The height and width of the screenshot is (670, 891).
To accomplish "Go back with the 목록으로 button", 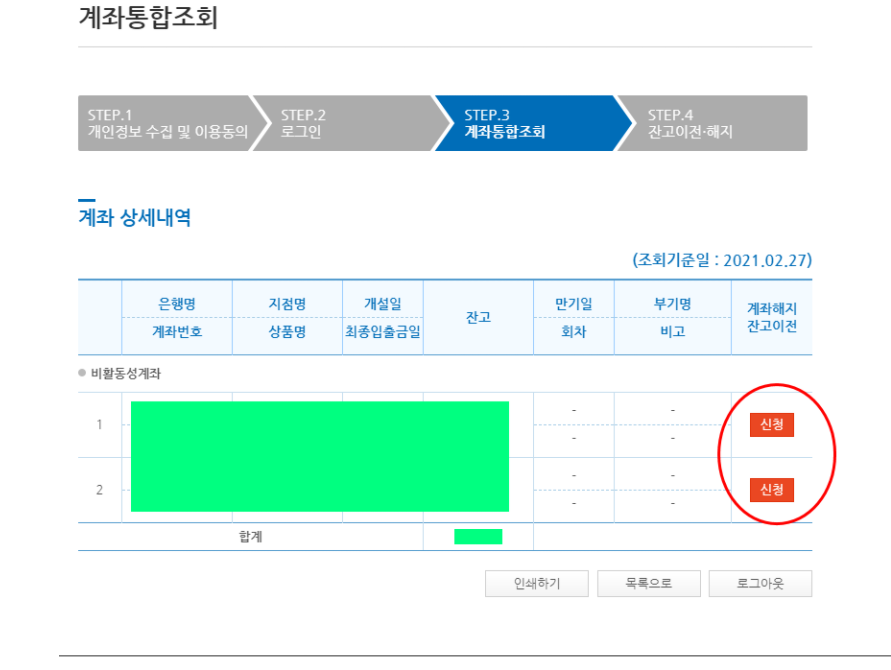I will [648, 584].
